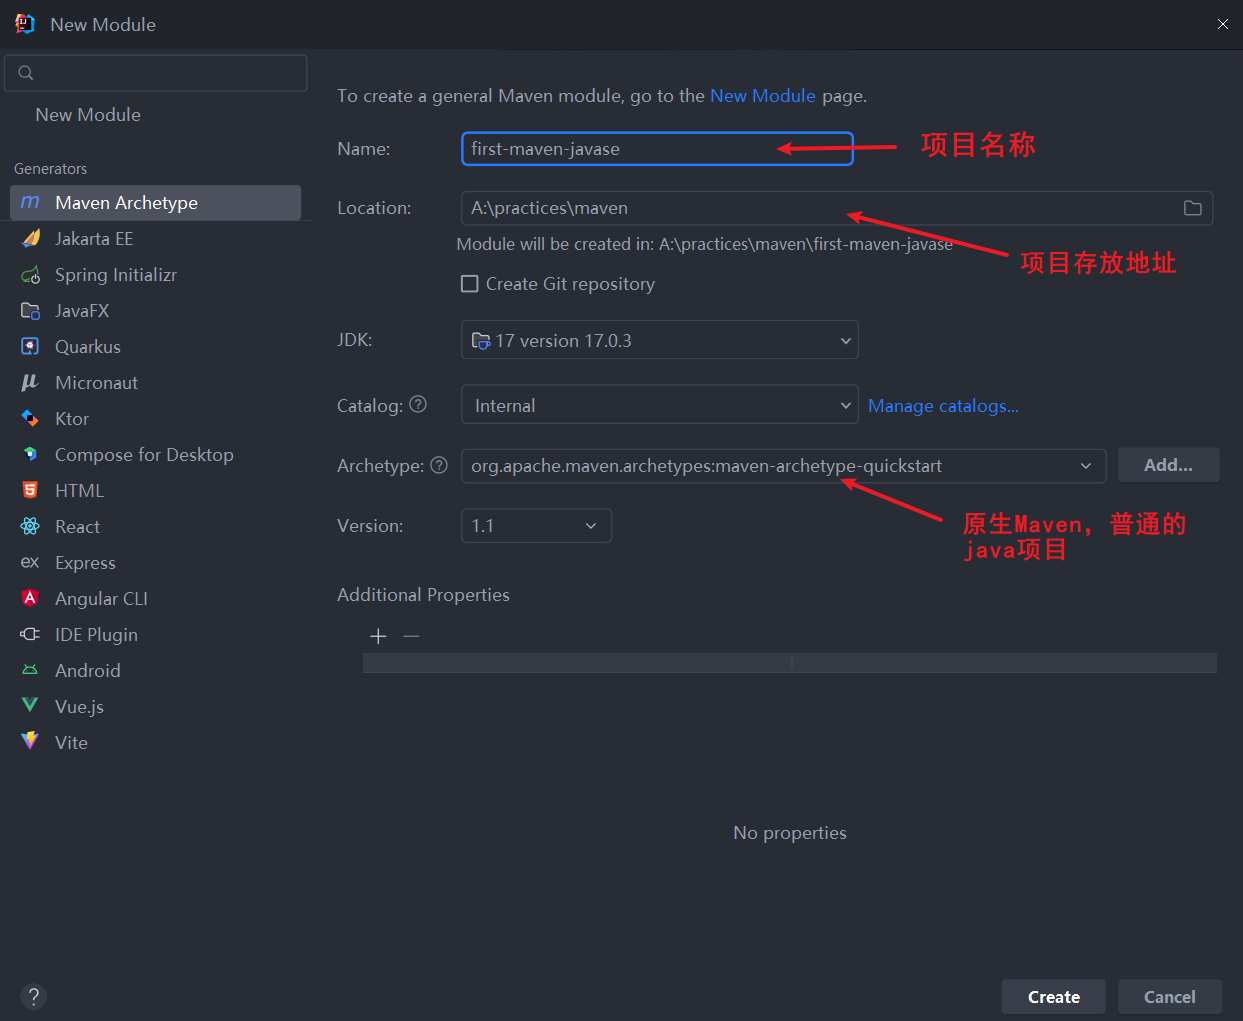Open the Version 1.1 dropdown
1243x1021 pixels.
point(536,526)
